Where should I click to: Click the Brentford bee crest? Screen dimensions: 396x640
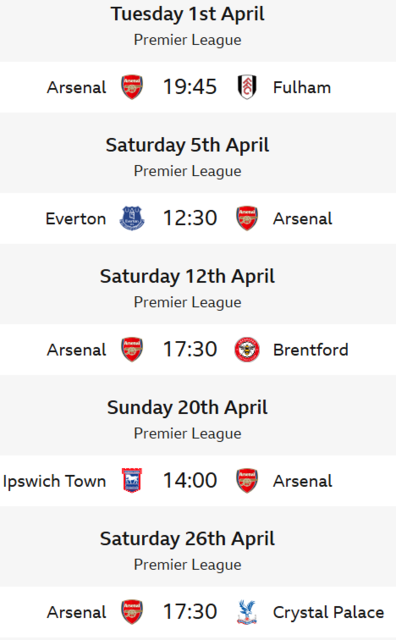pyautogui.click(x=247, y=349)
